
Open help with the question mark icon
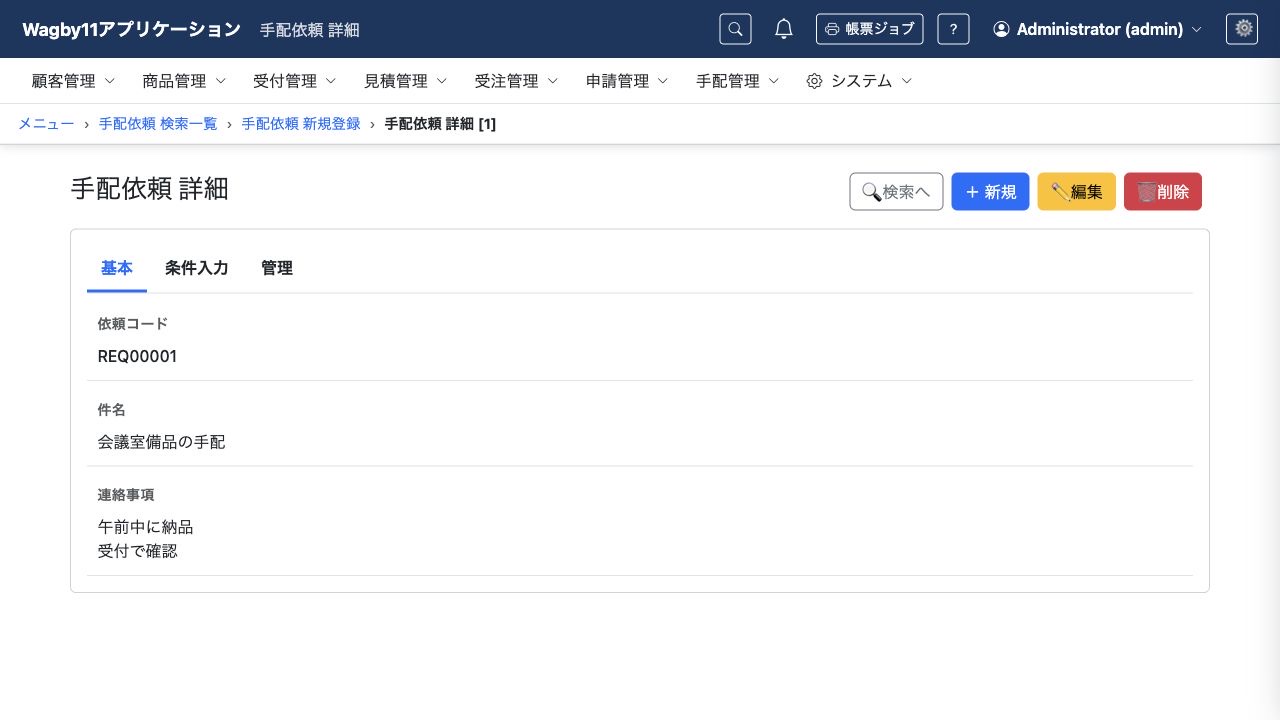coord(953,29)
